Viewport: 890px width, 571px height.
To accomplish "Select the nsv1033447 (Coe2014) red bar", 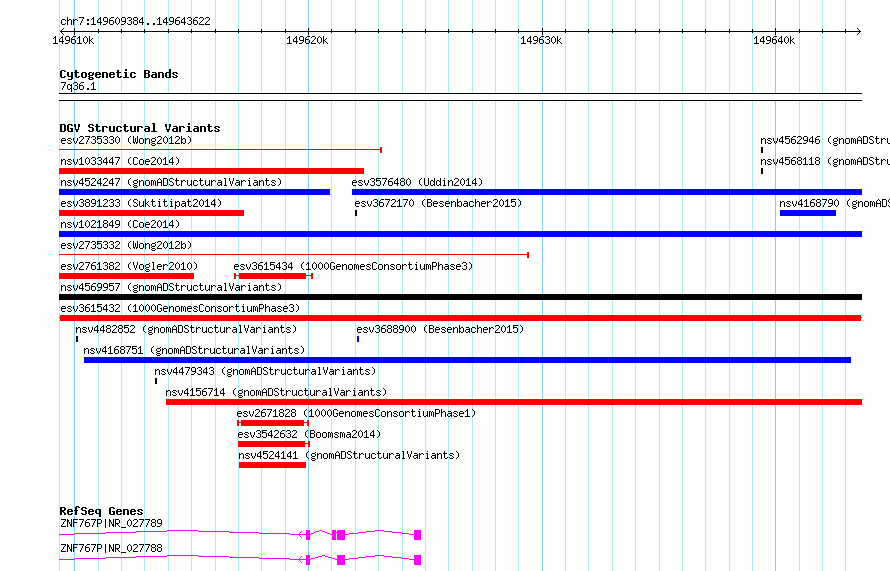I will tap(212, 171).
